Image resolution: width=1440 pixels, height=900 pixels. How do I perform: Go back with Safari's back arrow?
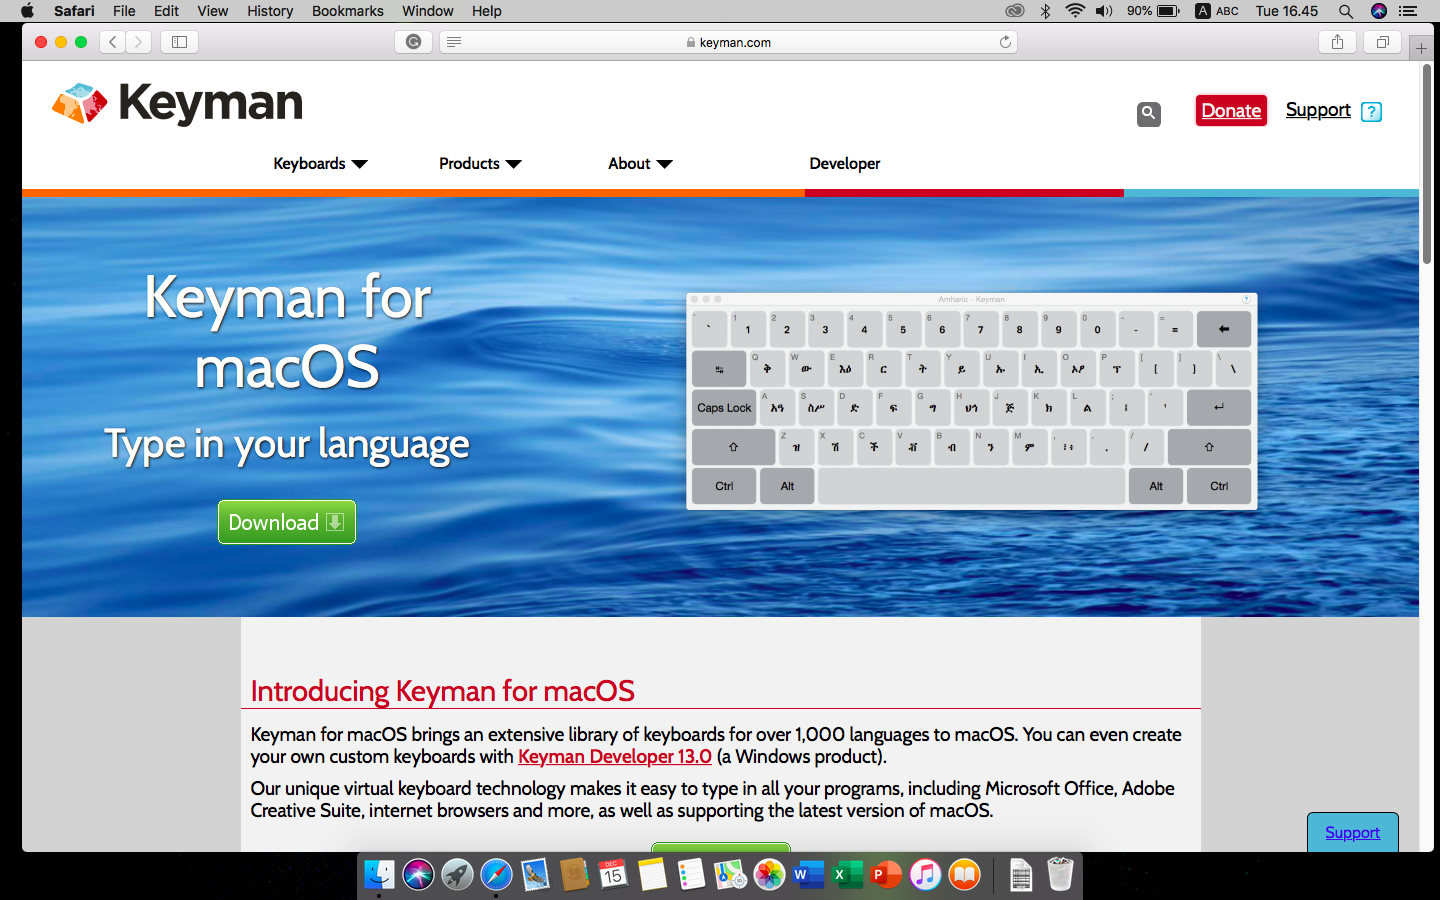pyautogui.click(x=112, y=42)
